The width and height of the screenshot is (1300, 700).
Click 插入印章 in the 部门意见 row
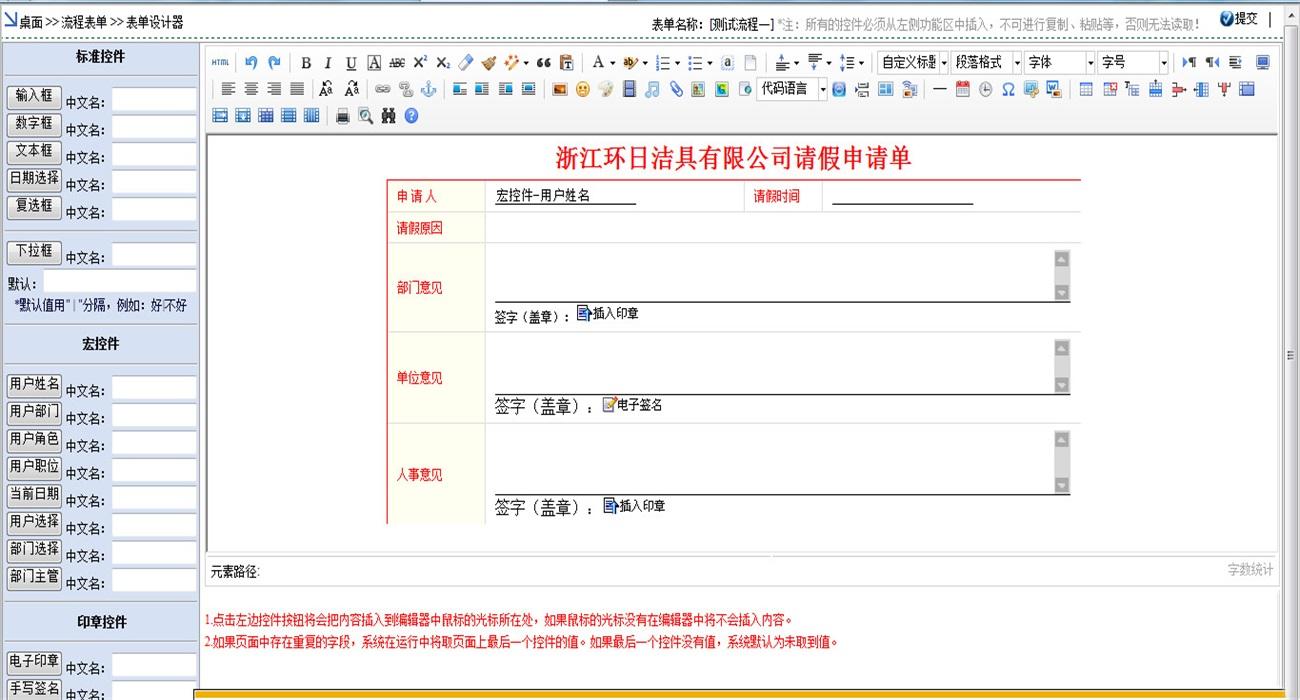[608, 314]
